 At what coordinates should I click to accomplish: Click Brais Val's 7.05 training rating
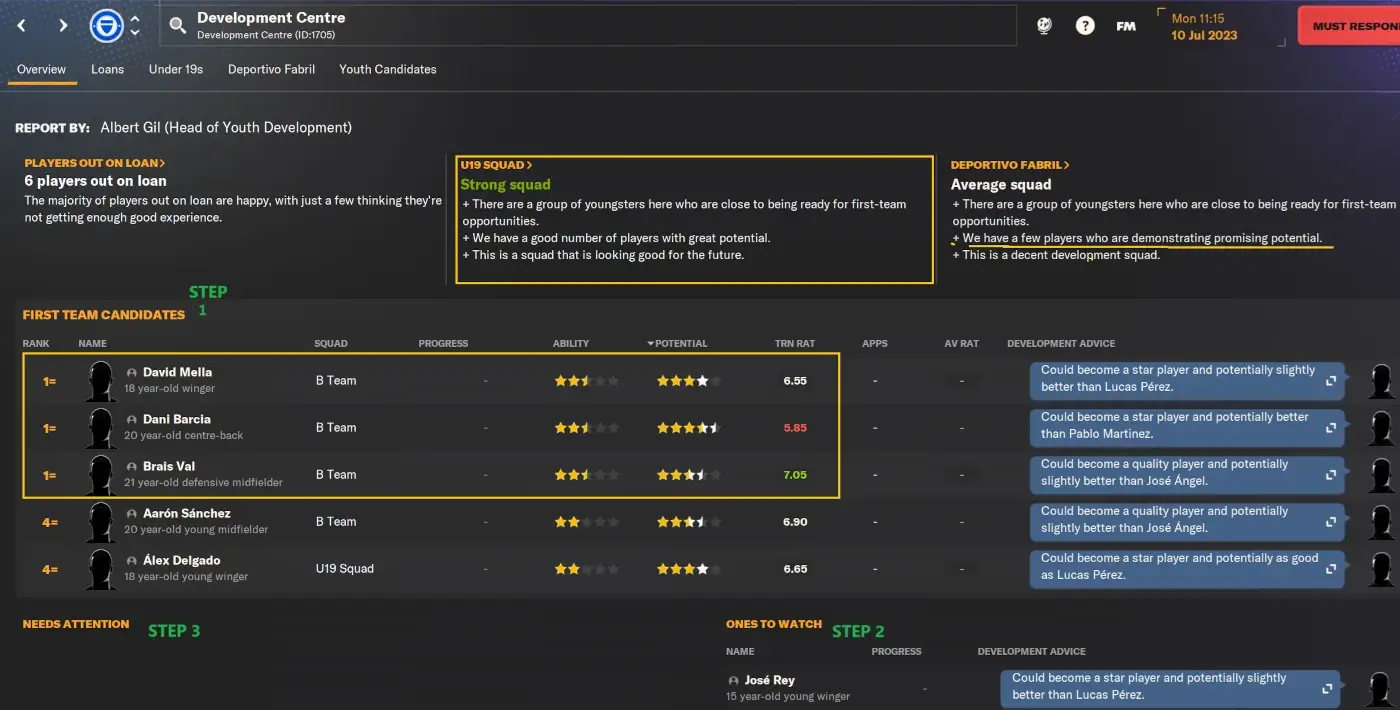click(x=795, y=475)
